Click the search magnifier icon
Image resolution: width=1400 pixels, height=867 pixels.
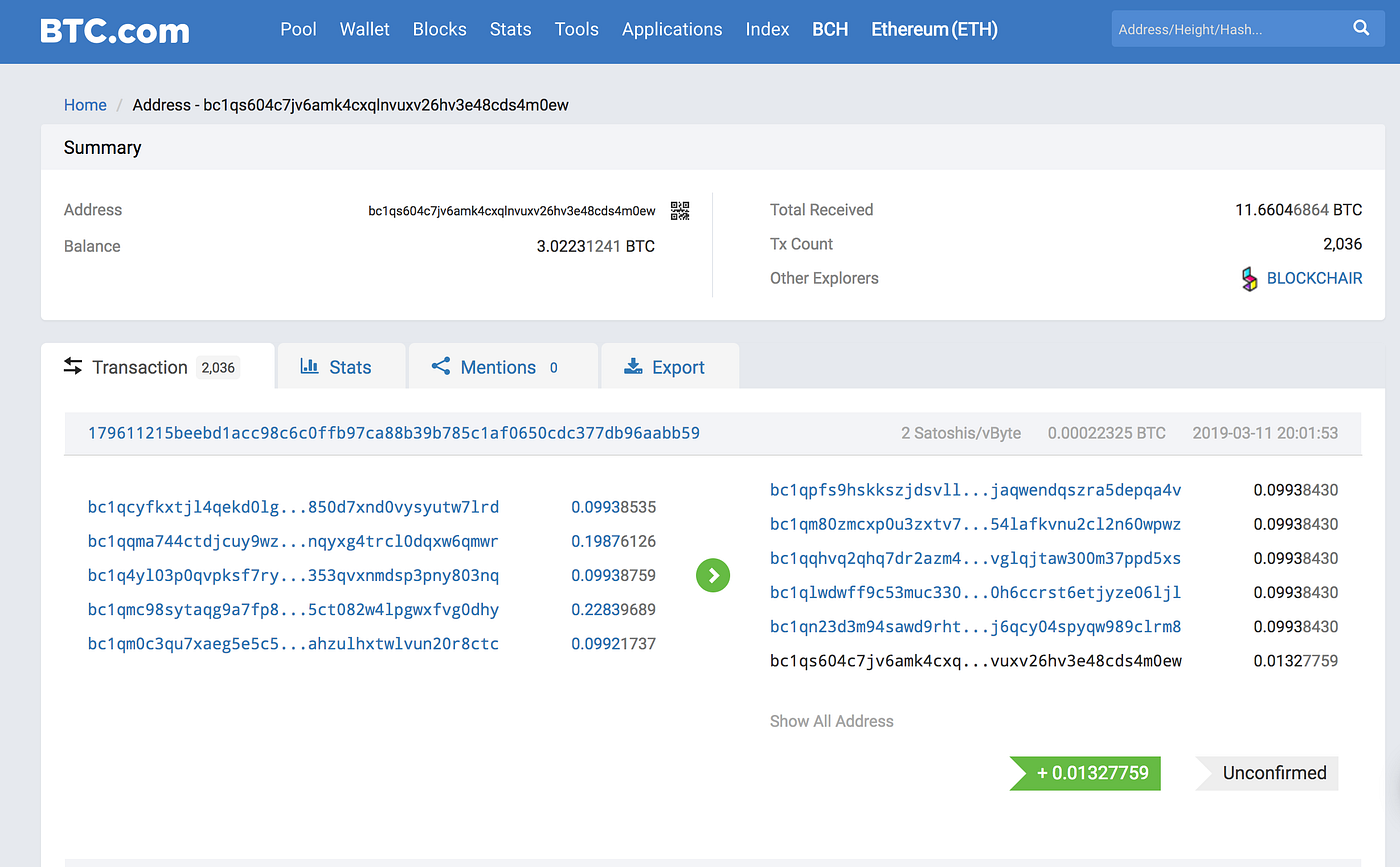[1361, 28]
